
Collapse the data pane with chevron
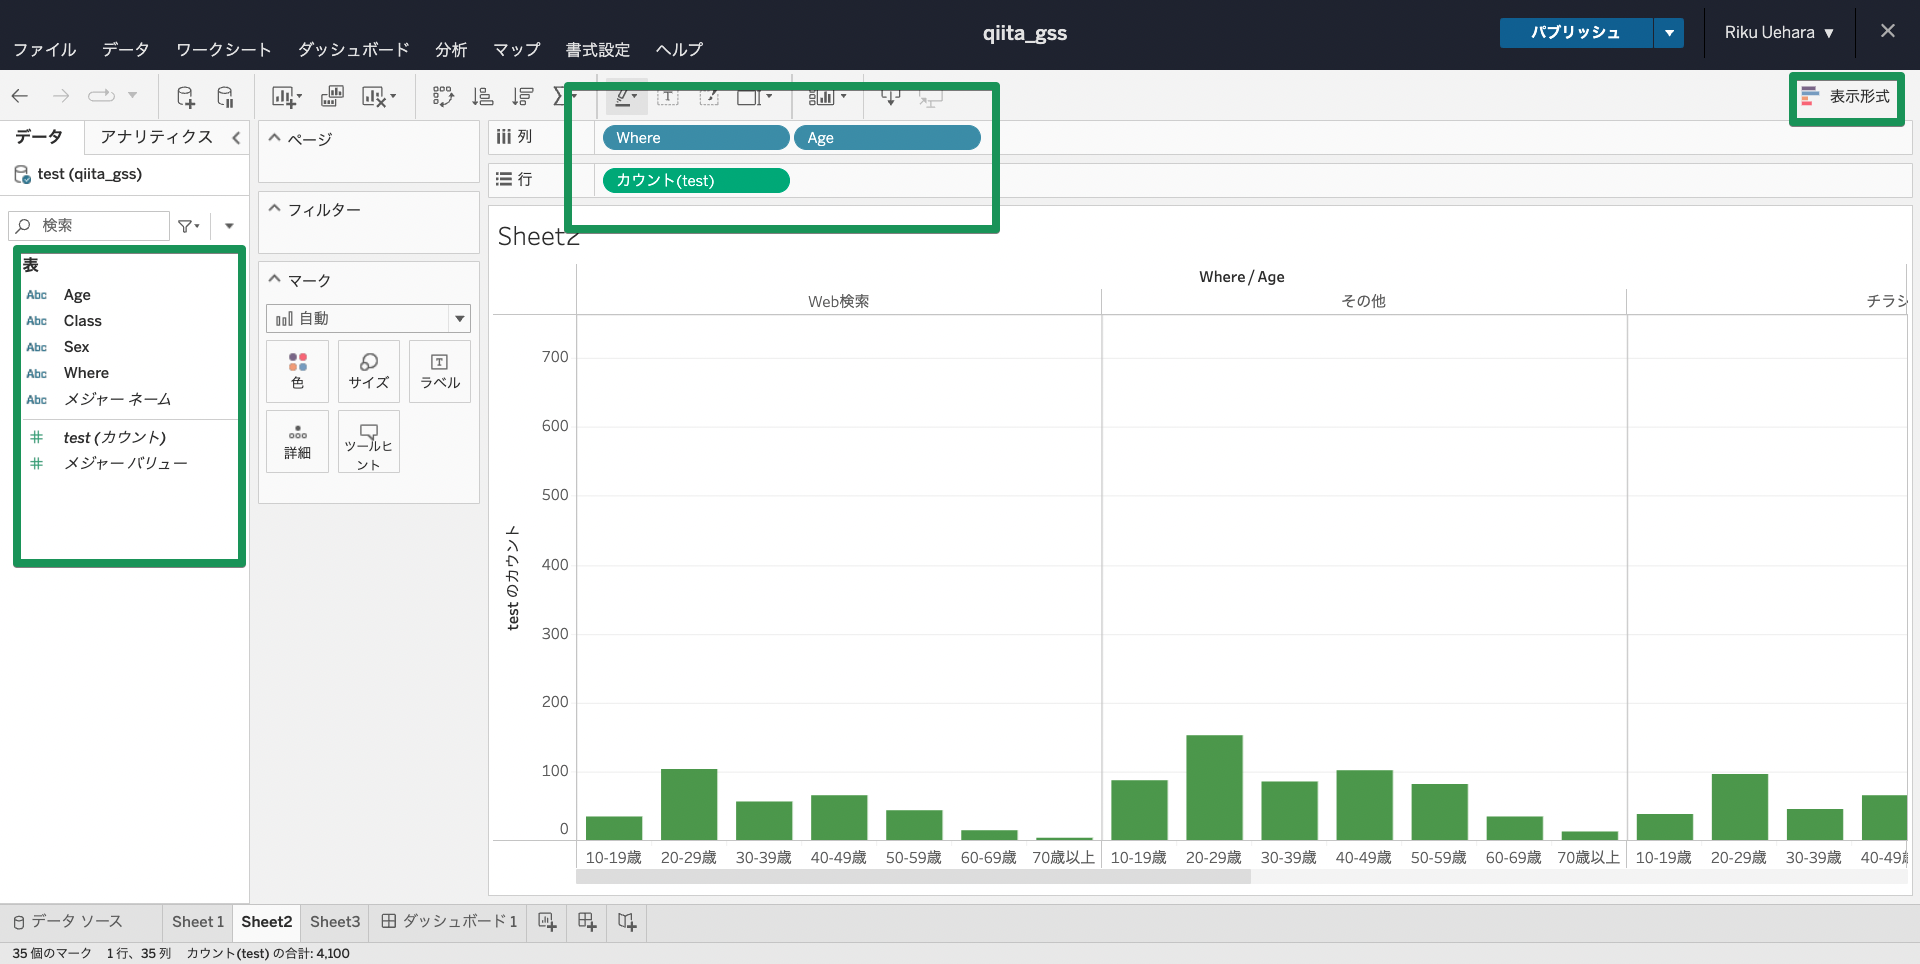(236, 138)
